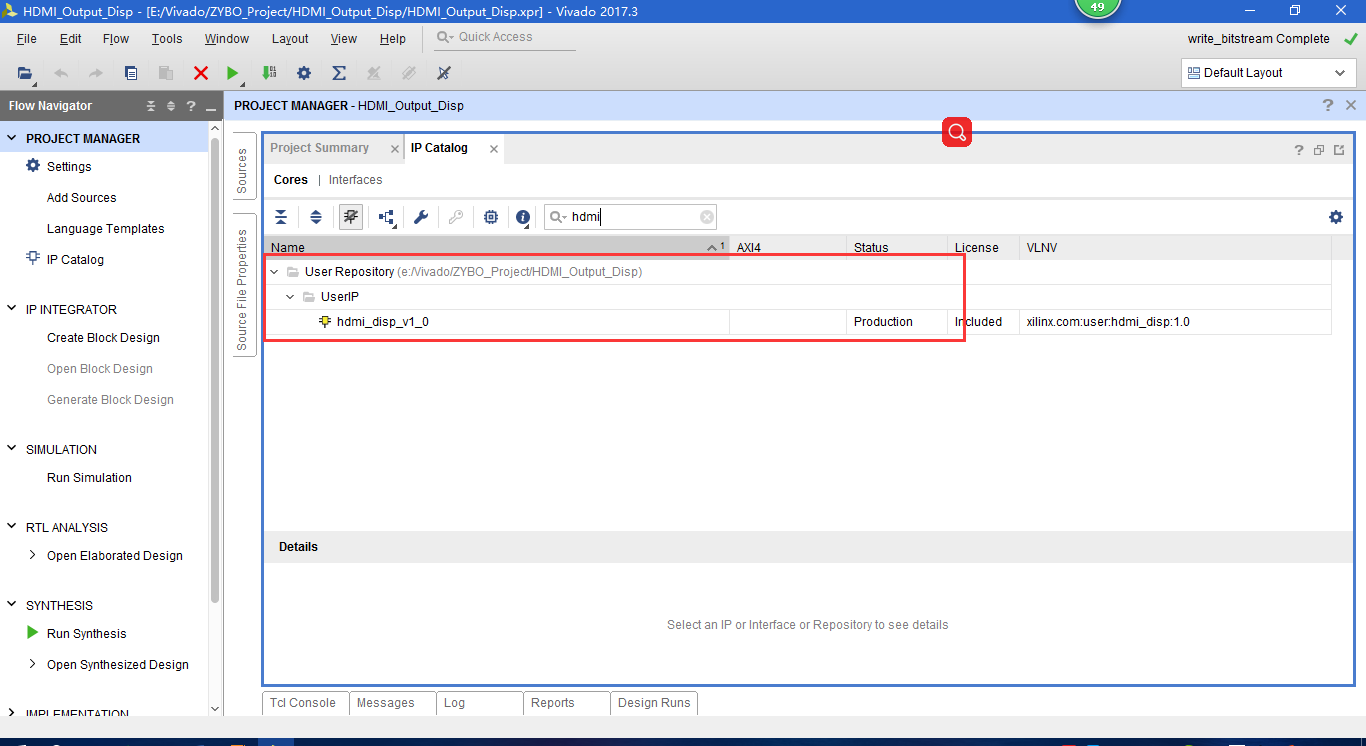The image size is (1366, 746).
Task: Click Add Sources
Action: click(x=81, y=198)
